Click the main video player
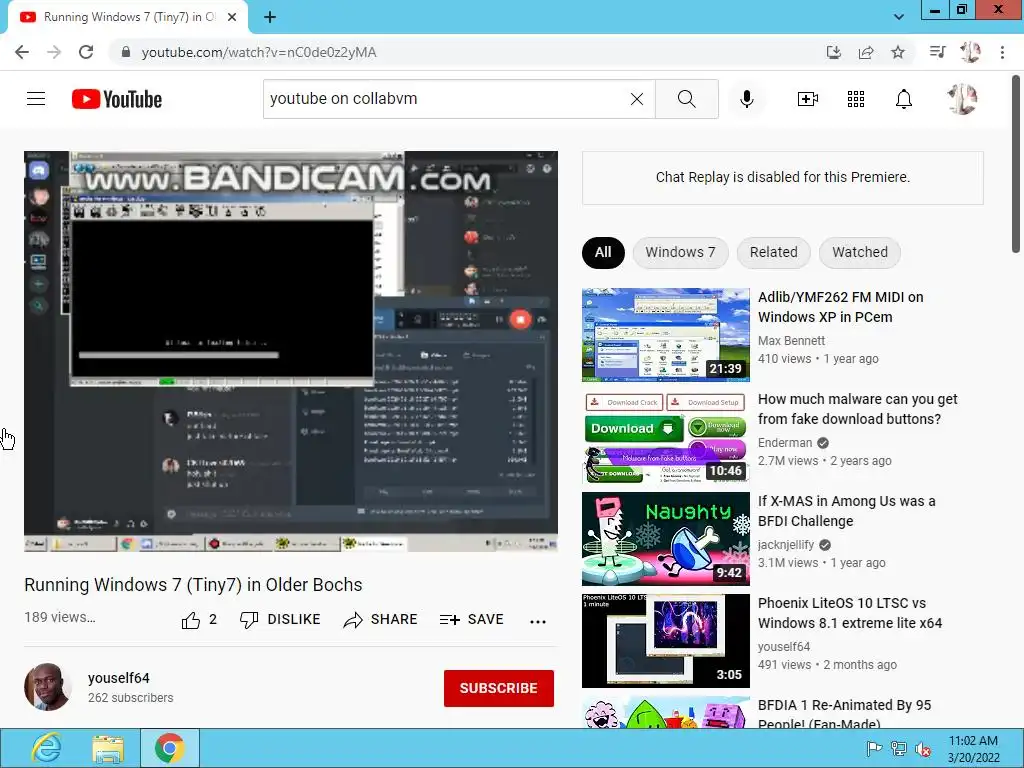Image resolution: width=1024 pixels, height=768 pixels. click(291, 351)
